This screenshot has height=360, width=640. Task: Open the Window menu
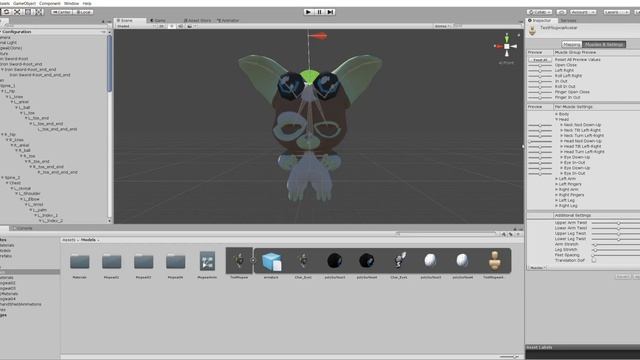point(71,3)
